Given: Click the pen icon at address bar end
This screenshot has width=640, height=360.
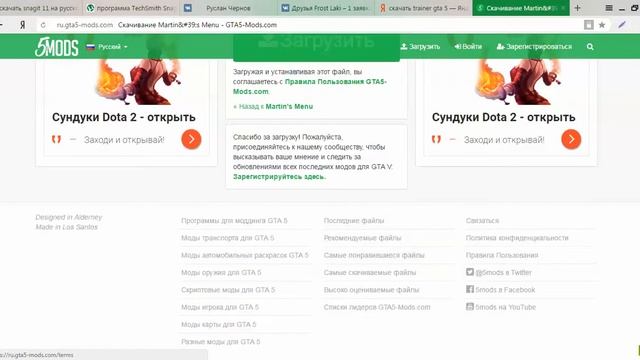Looking at the screenshot, I should [622, 25].
